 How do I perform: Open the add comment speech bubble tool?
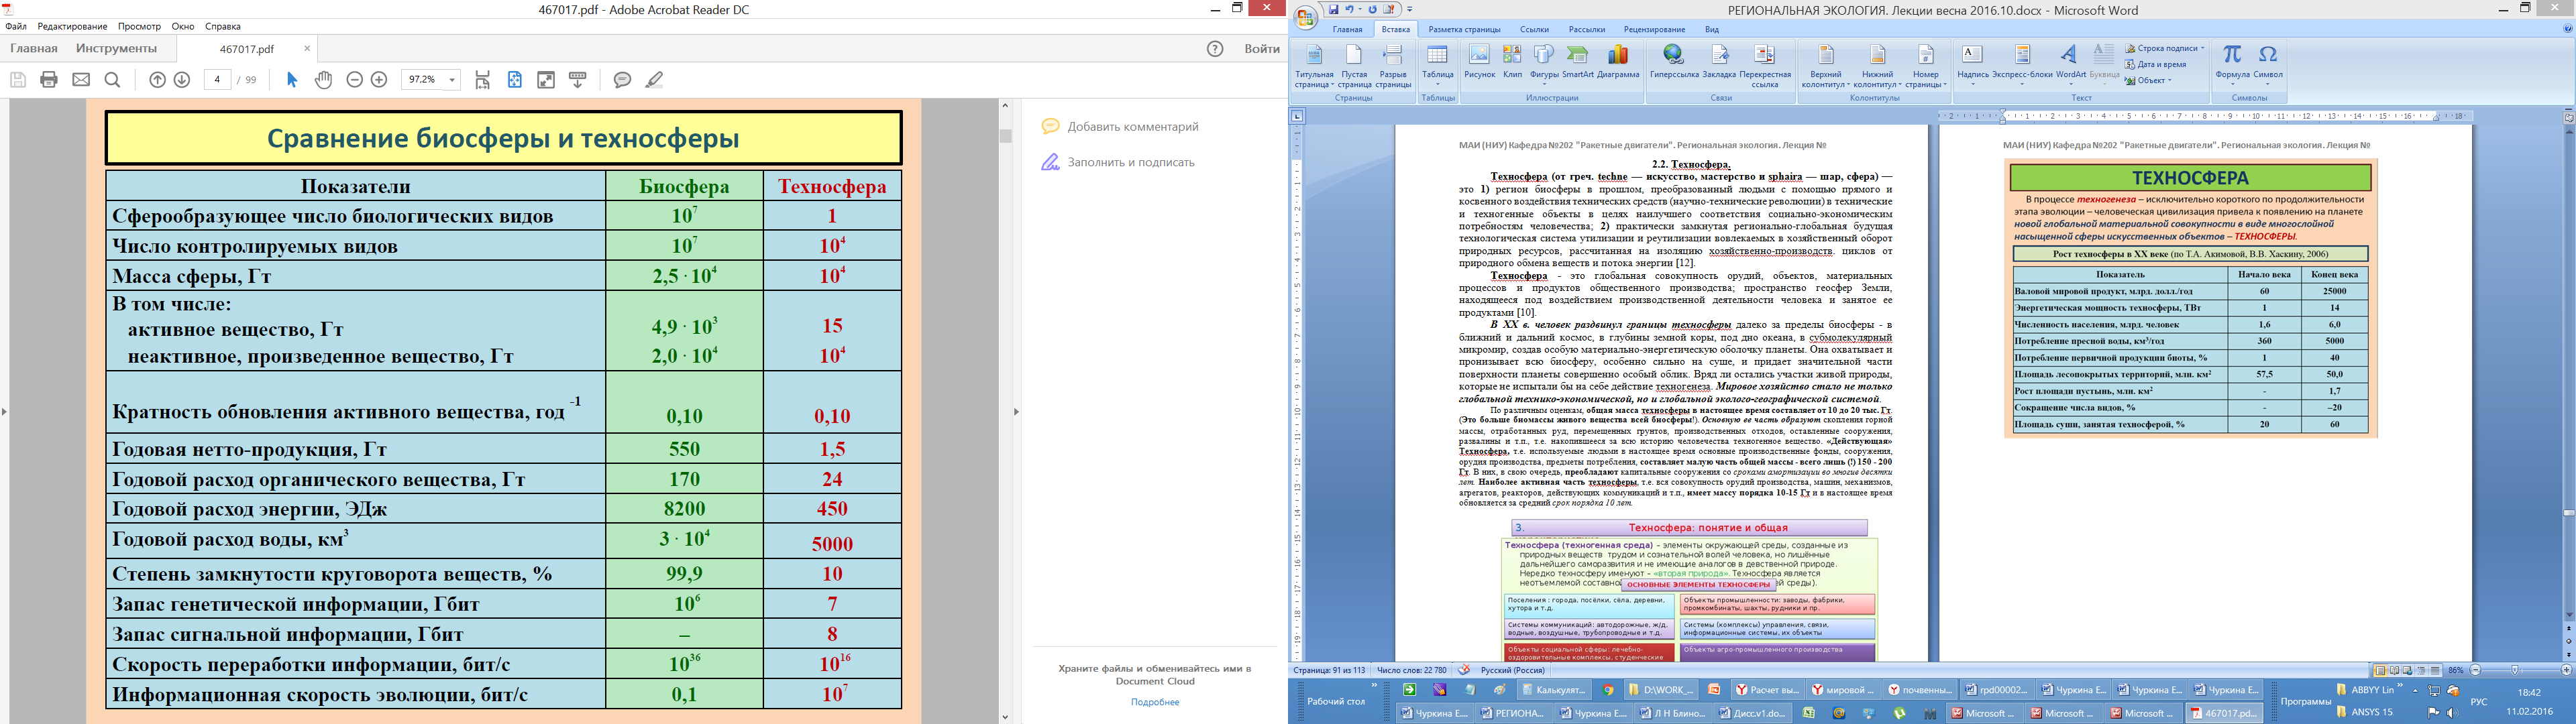pyautogui.click(x=622, y=80)
